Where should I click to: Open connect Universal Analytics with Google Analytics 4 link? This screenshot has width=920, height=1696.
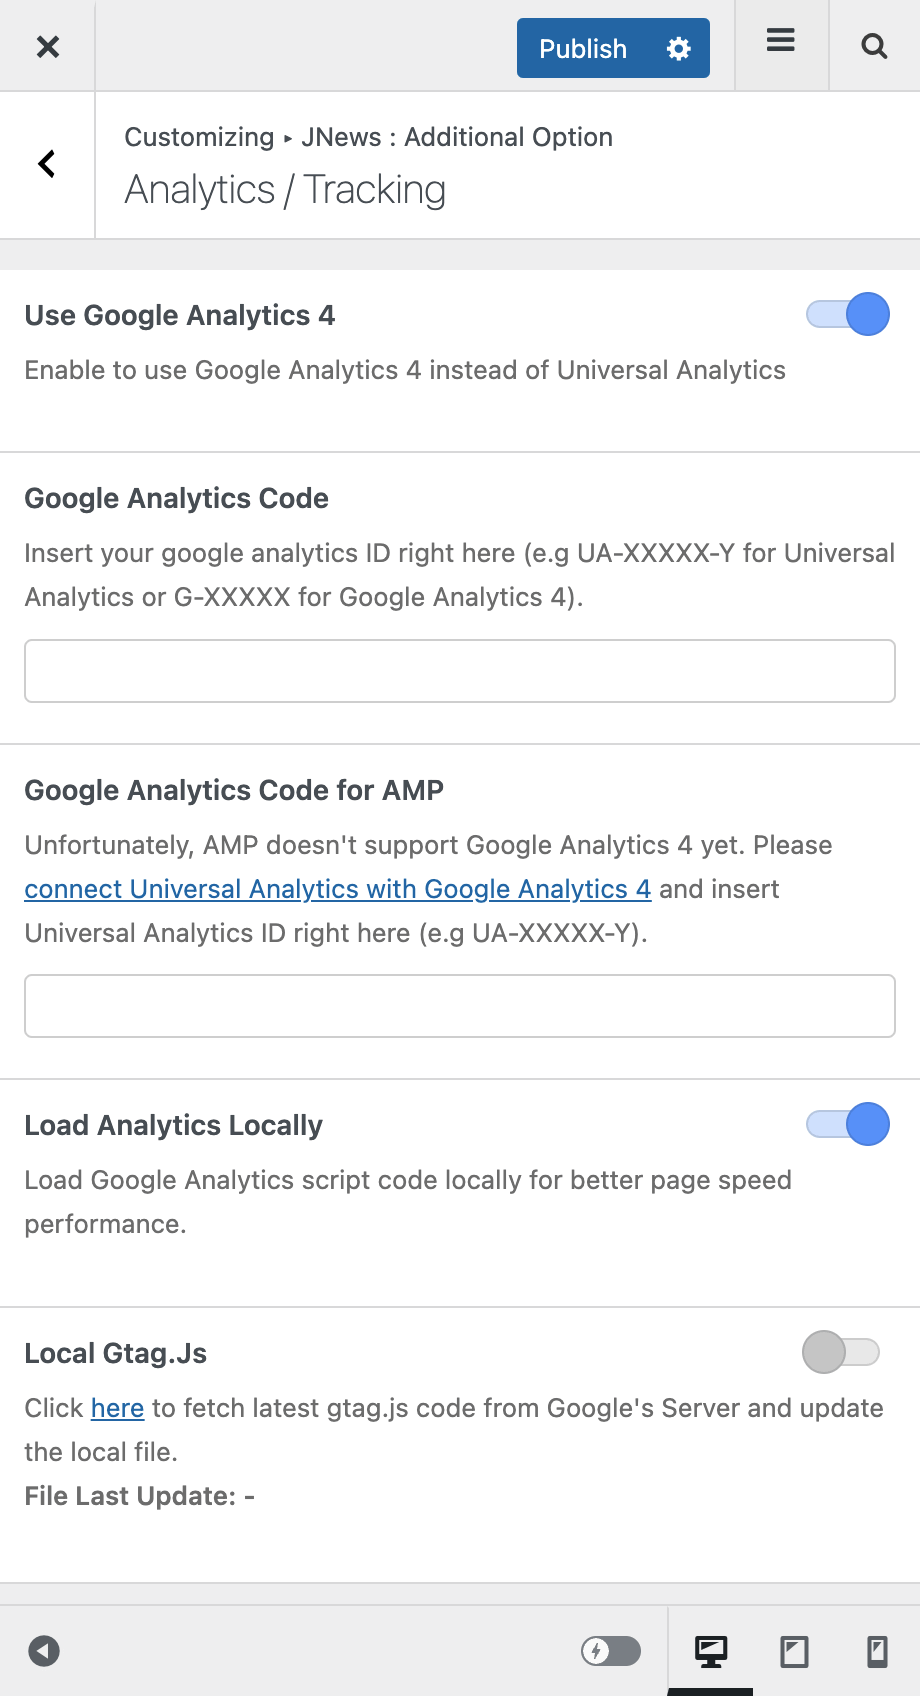(x=338, y=889)
